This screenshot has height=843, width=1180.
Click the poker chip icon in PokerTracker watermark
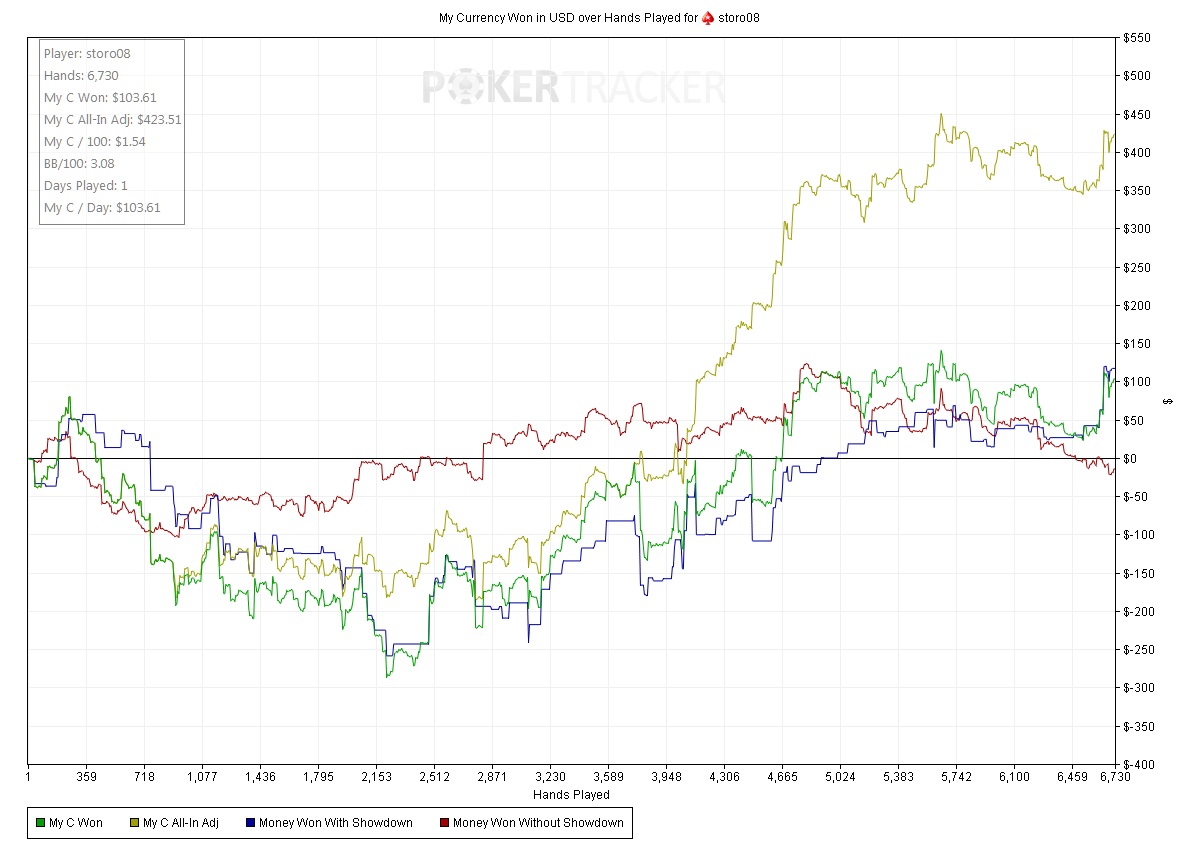coord(467,88)
